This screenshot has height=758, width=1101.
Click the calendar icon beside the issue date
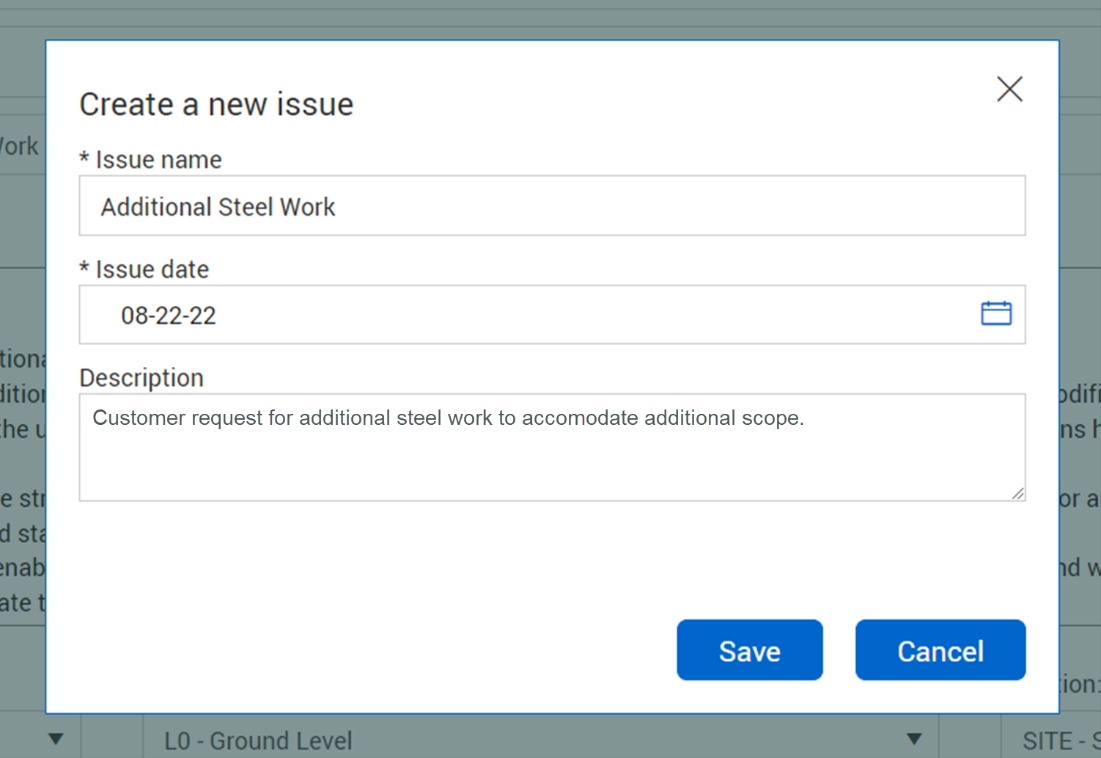(x=996, y=313)
